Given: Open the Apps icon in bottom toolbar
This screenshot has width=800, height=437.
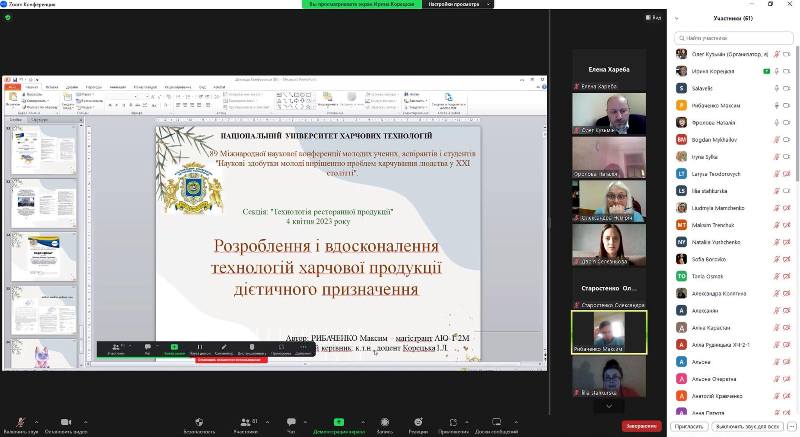Looking at the screenshot, I should pyautogui.click(x=453, y=422).
